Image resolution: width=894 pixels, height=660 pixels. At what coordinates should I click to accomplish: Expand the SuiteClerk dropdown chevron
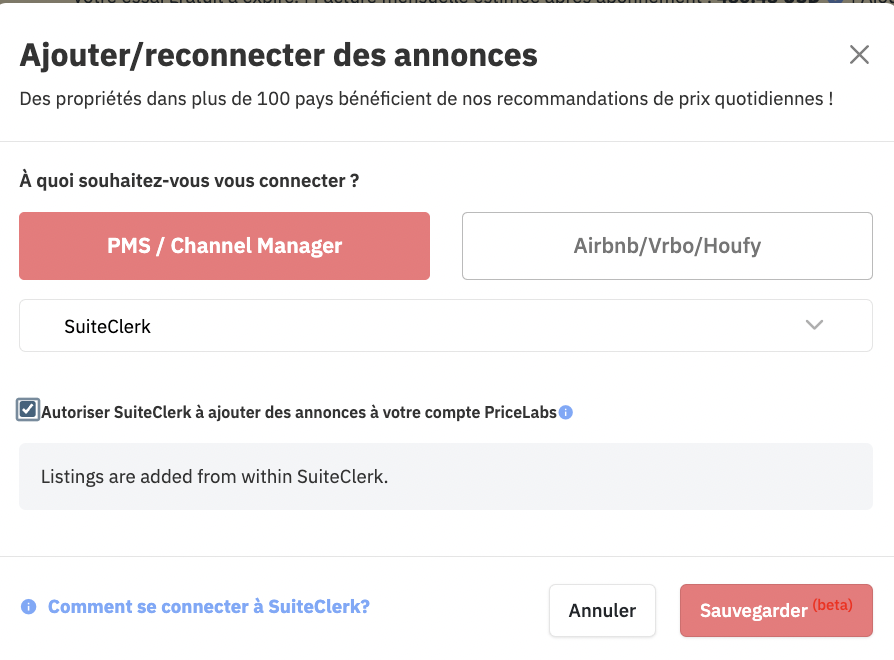point(814,325)
